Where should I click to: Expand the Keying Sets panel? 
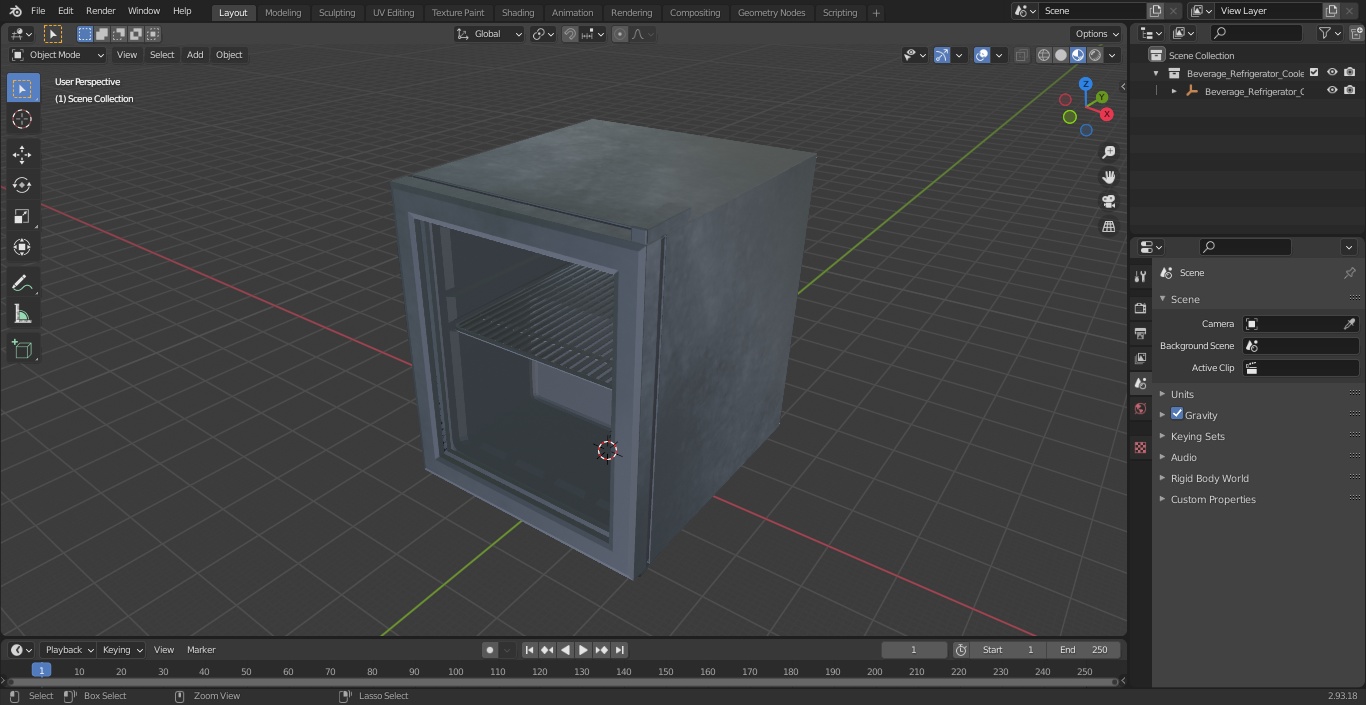tap(1197, 436)
